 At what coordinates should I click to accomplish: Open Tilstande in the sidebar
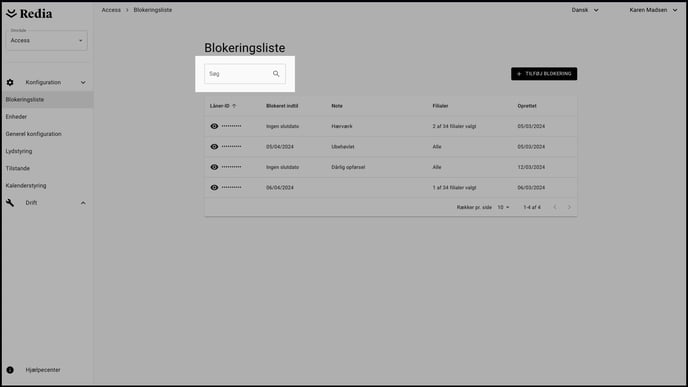[18, 168]
